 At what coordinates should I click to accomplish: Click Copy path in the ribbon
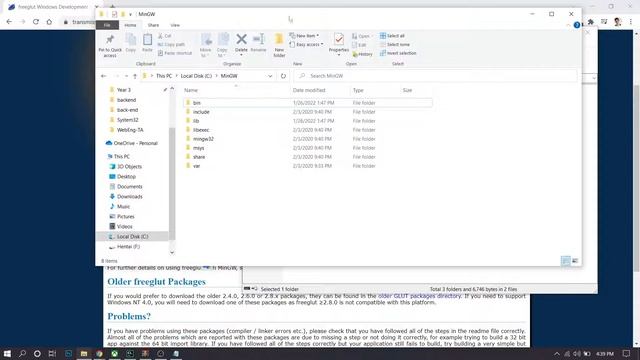(x=171, y=44)
